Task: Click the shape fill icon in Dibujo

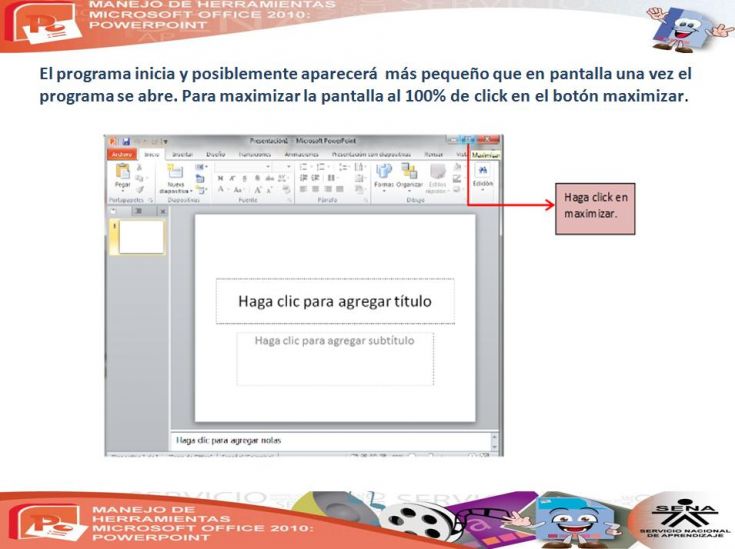Action: point(457,167)
